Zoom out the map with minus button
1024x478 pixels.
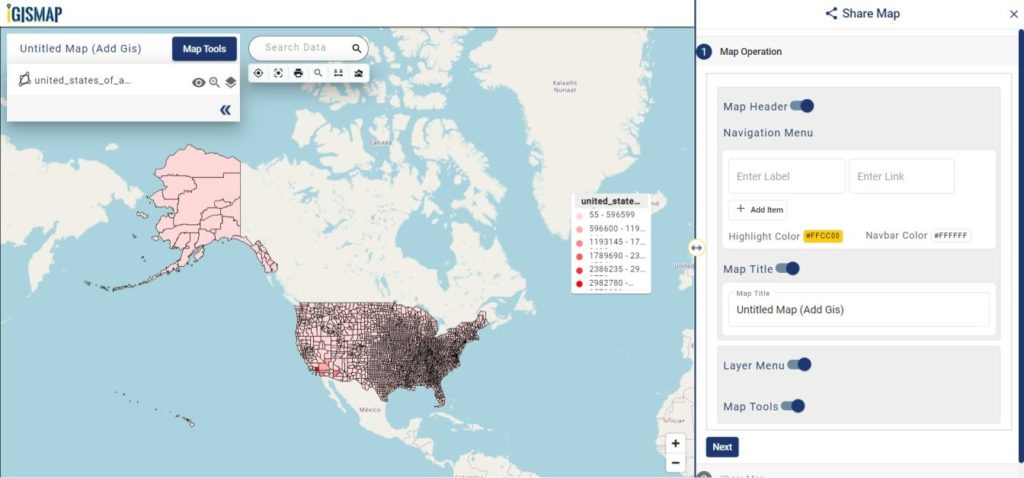point(675,463)
